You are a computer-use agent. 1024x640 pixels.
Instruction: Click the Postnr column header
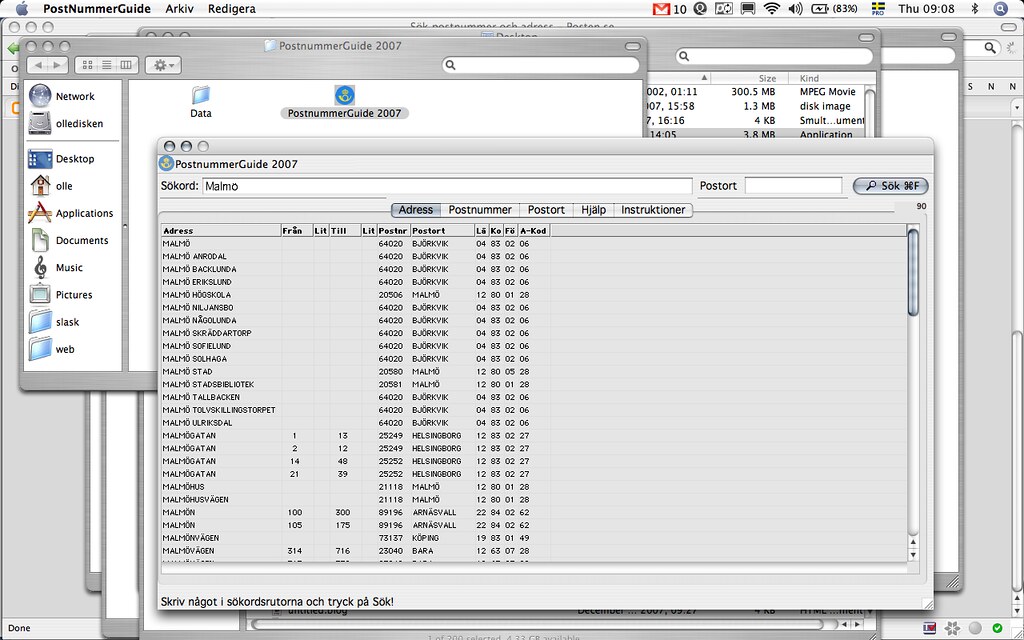click(393, 231)
